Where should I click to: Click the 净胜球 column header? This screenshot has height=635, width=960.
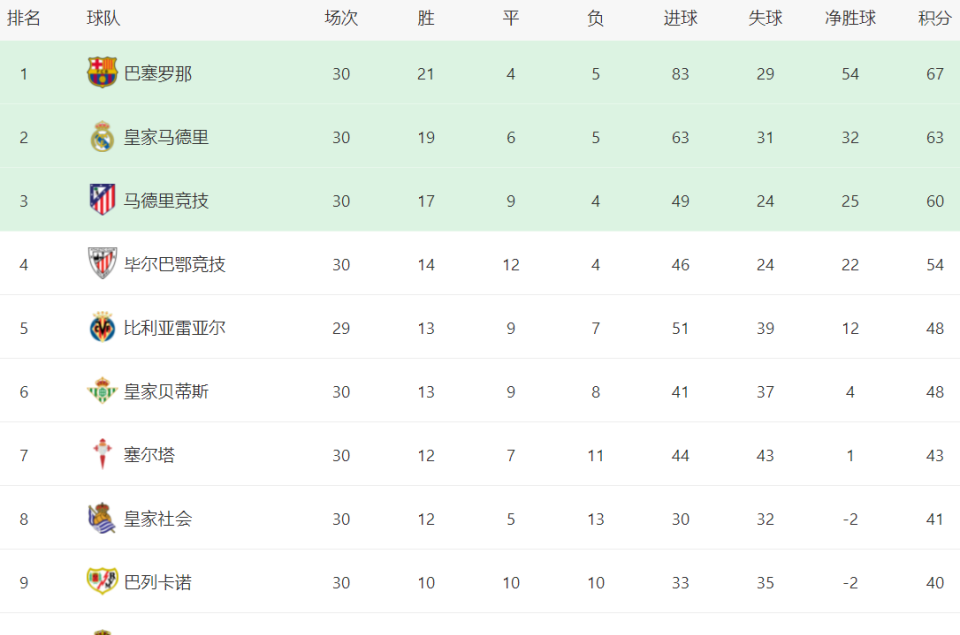[850, 18]
